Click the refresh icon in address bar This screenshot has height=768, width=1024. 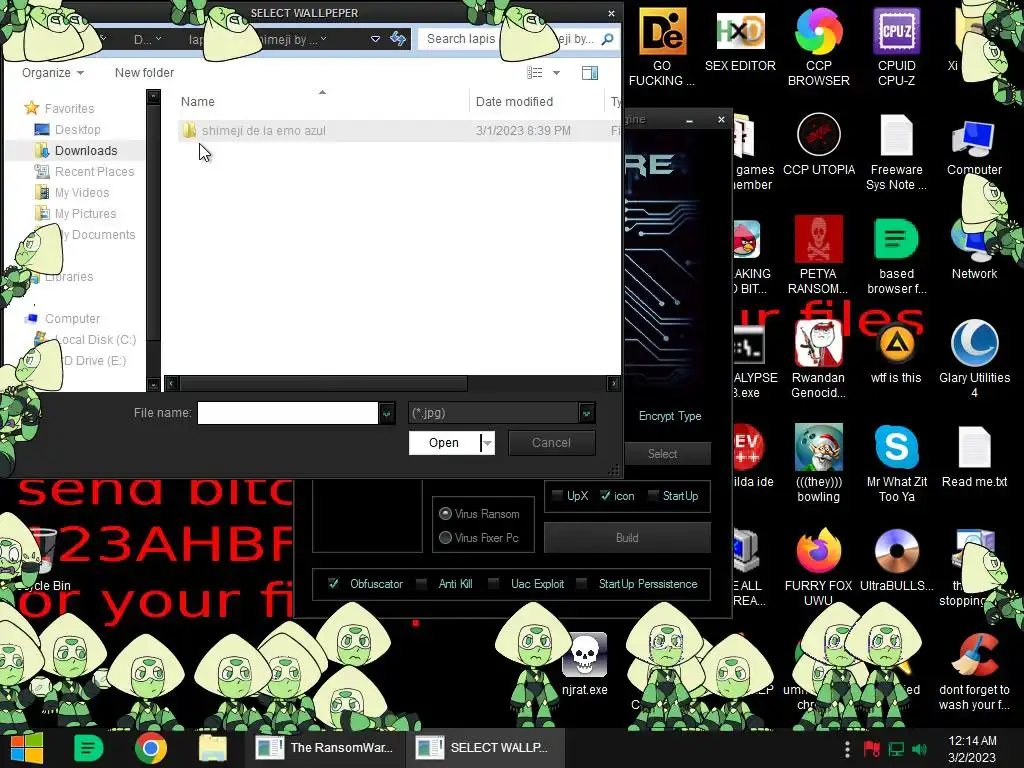(x=398, y=39)
